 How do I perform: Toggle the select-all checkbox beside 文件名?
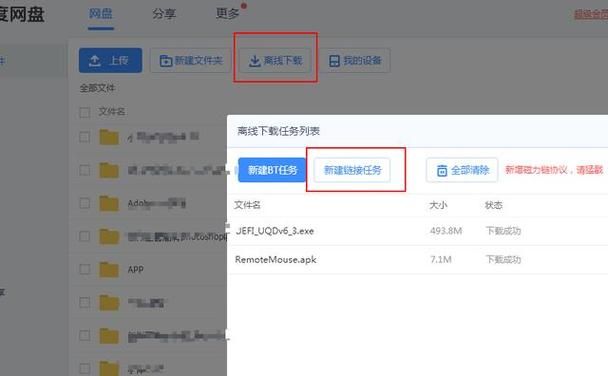click(x=85, y=112)
